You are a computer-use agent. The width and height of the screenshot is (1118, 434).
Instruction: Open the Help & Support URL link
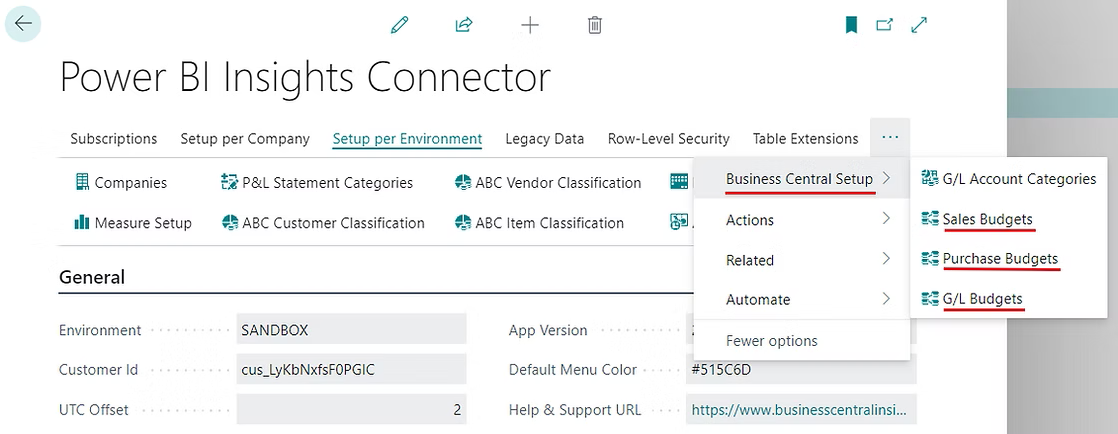pyautogui.click(x=799, y=410)
